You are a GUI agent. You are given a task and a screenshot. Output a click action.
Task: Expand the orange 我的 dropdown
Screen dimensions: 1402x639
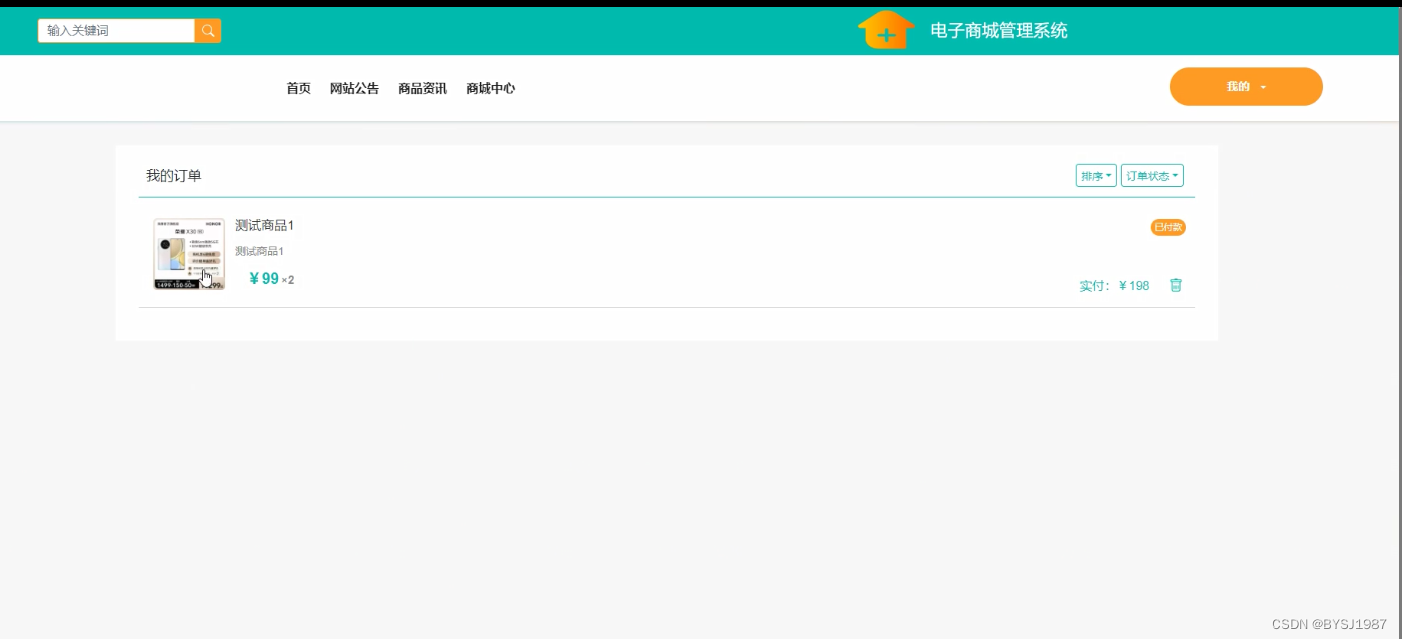(x=1246, y=87)
